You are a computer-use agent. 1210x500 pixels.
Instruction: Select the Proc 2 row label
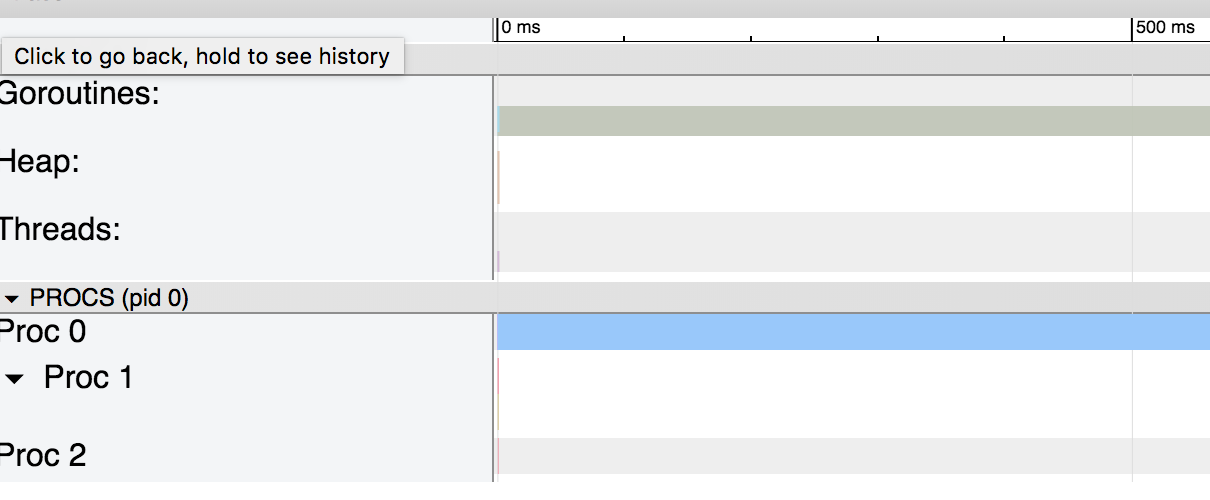pos(43,456)
